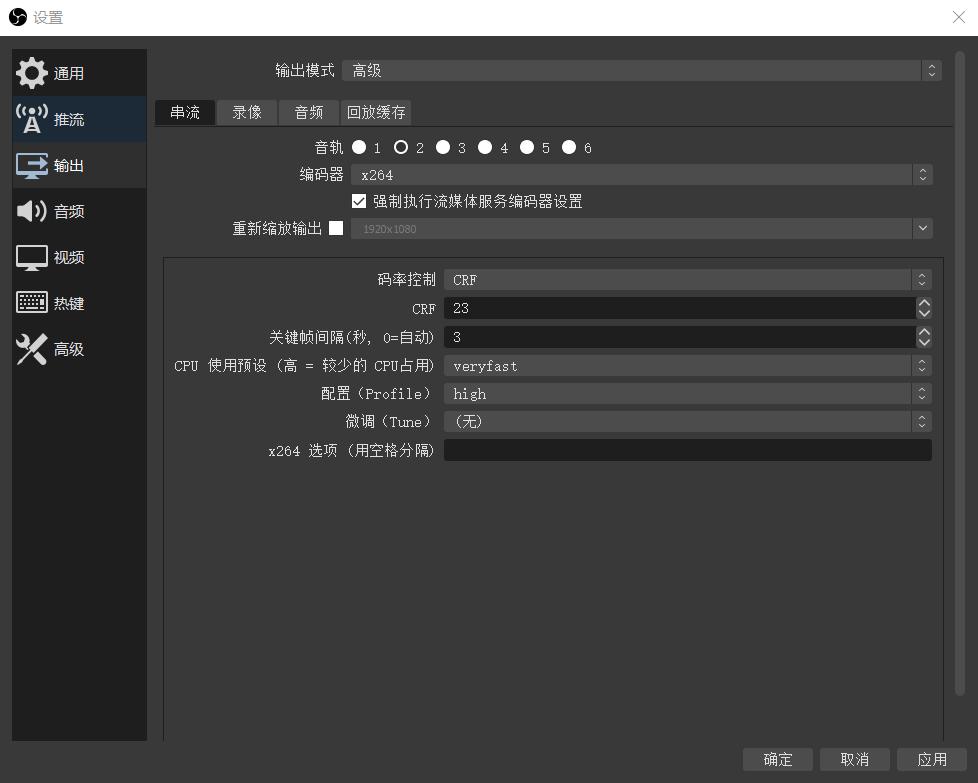The width and height of the screenshot is (978, 783).
Task: Open the 音频 speaker icon in sidebar
Action: pos(31,211)
